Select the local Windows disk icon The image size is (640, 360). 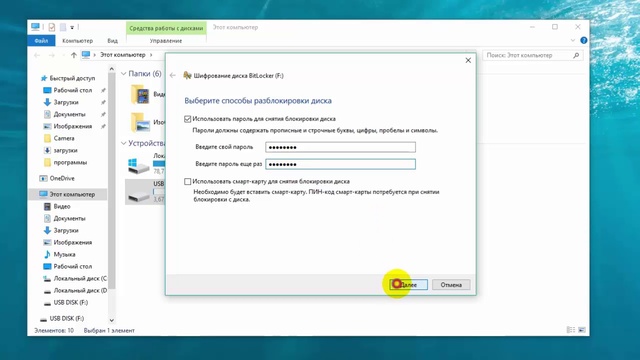[139, 165]
